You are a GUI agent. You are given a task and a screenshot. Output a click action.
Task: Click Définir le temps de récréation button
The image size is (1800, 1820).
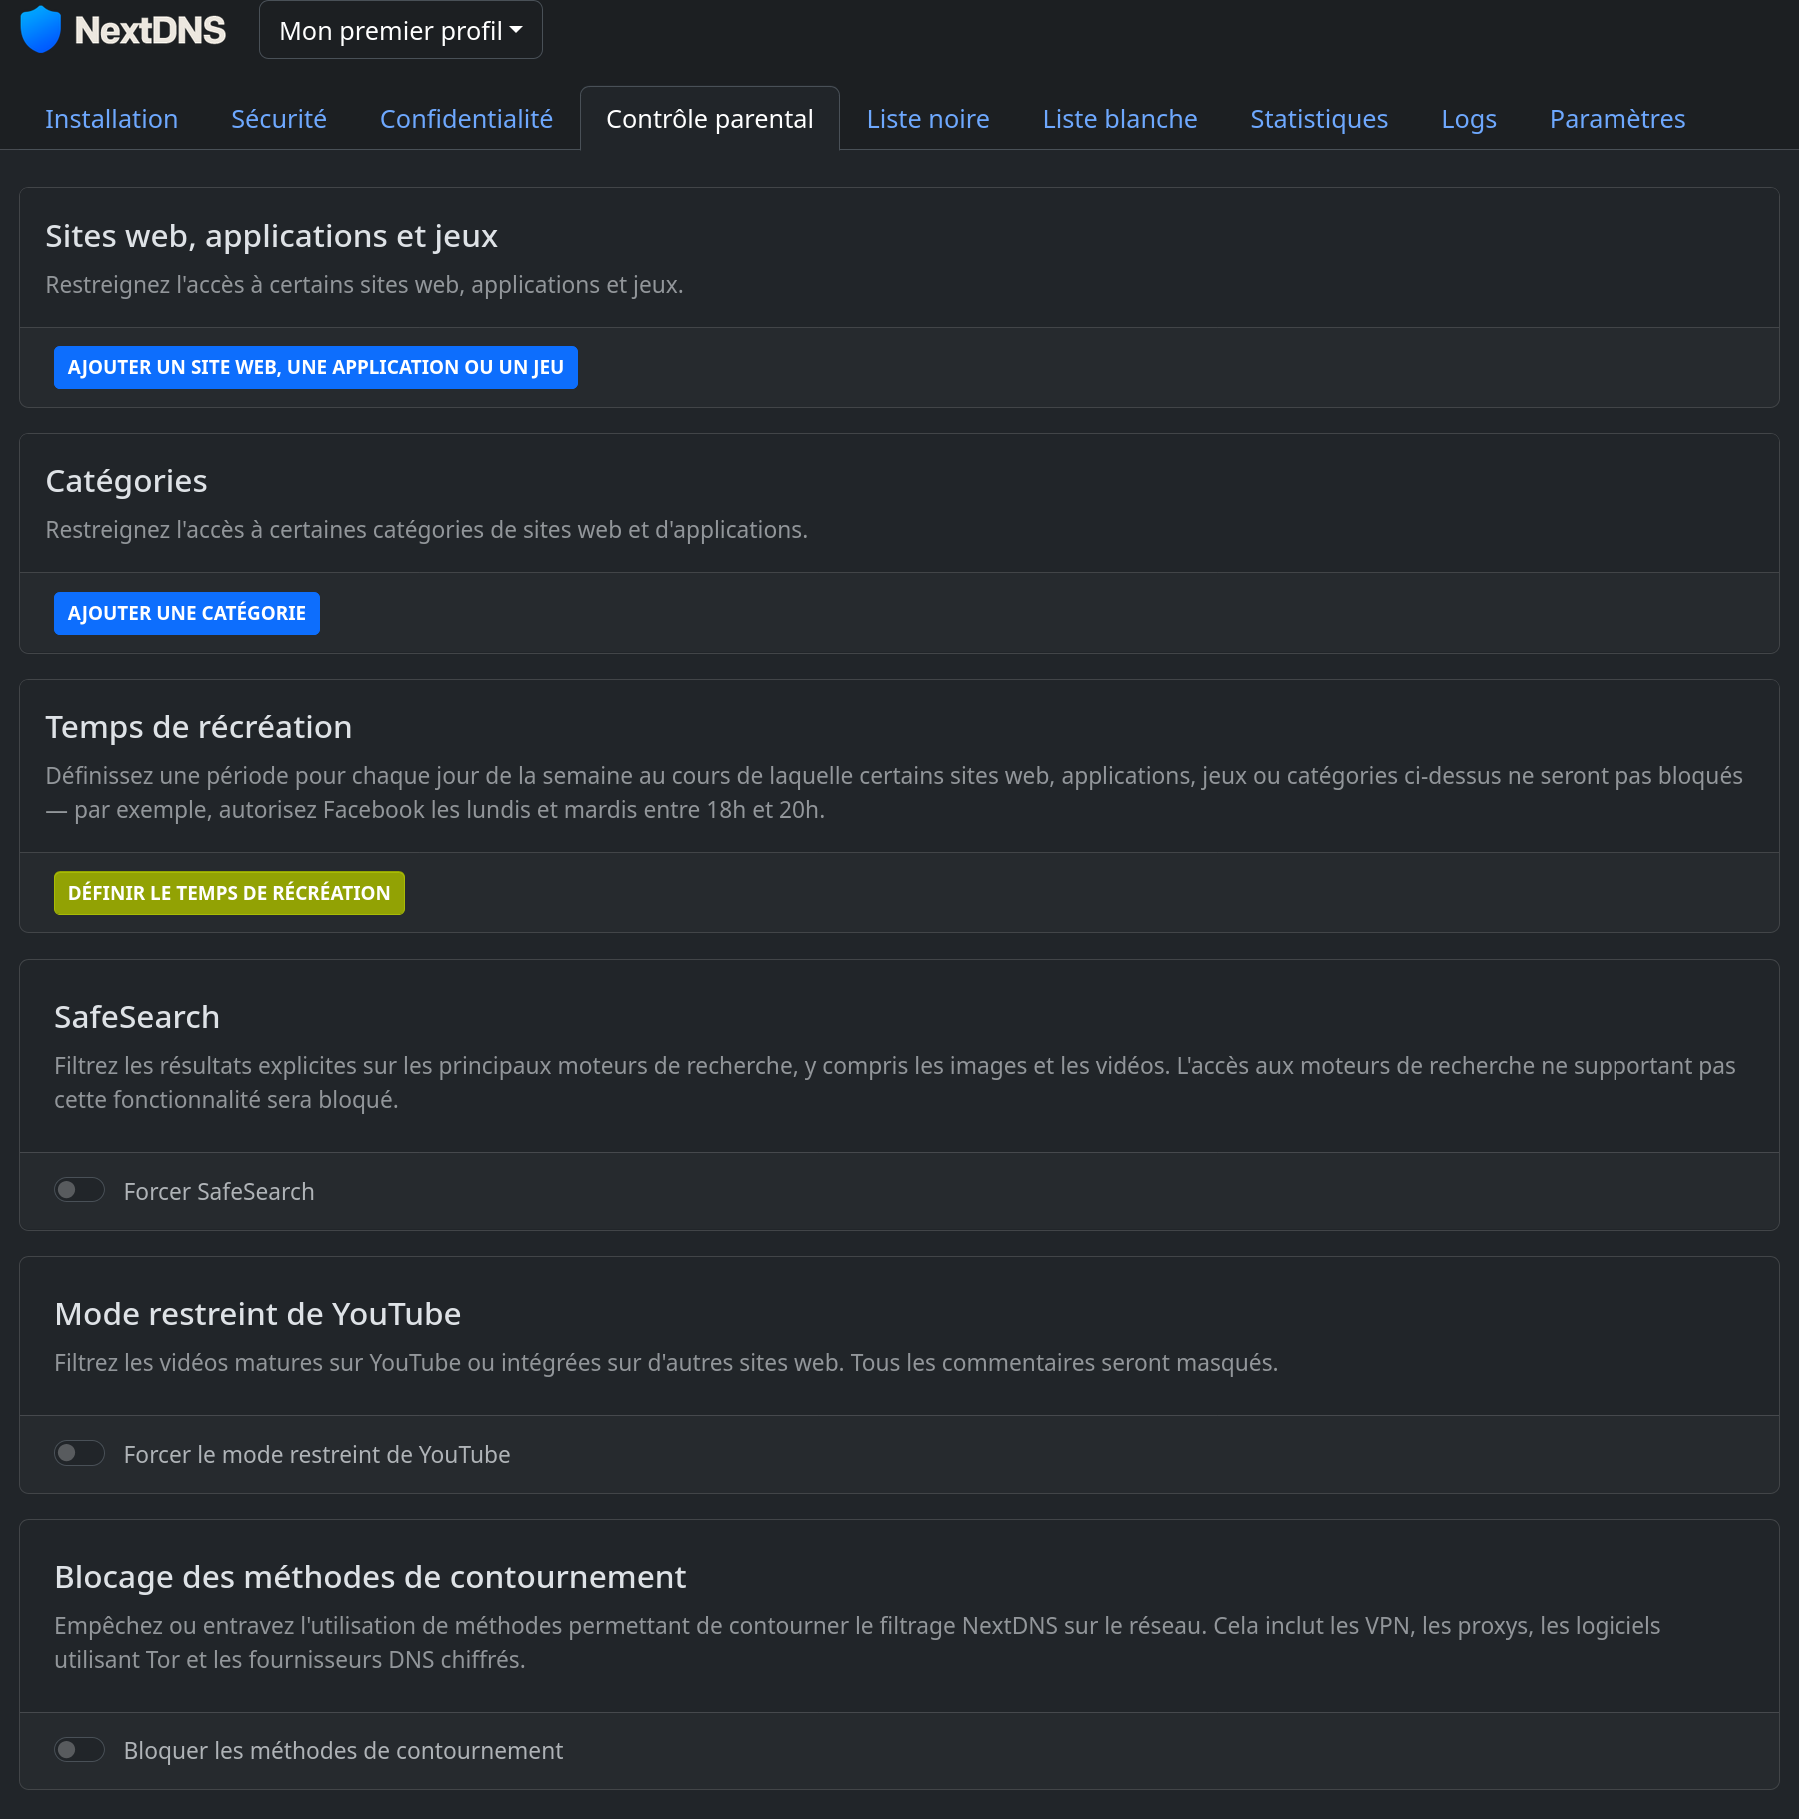229,893
